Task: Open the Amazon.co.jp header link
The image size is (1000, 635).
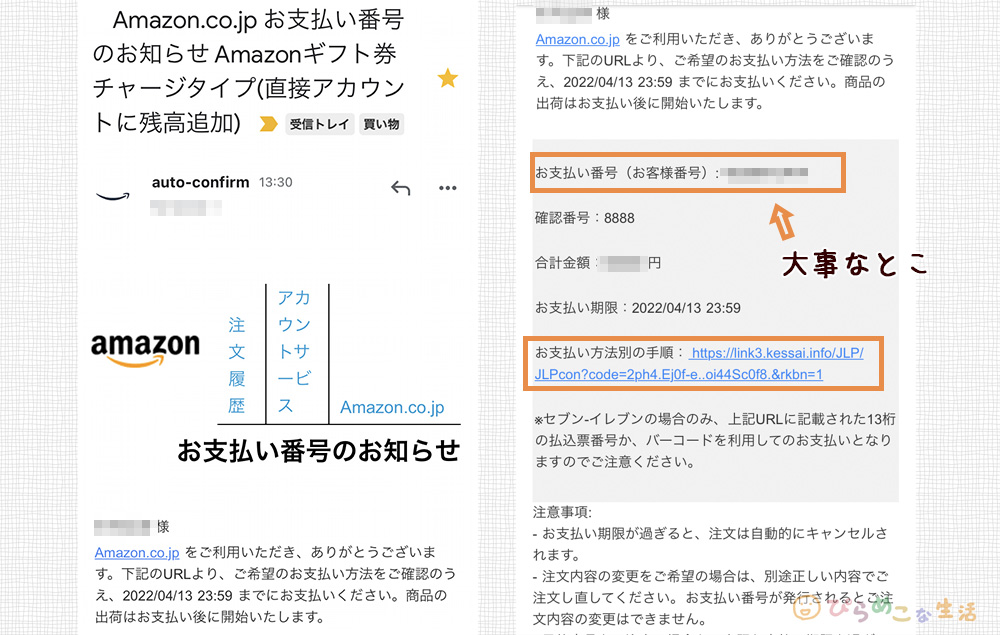Action: point(392,407)
